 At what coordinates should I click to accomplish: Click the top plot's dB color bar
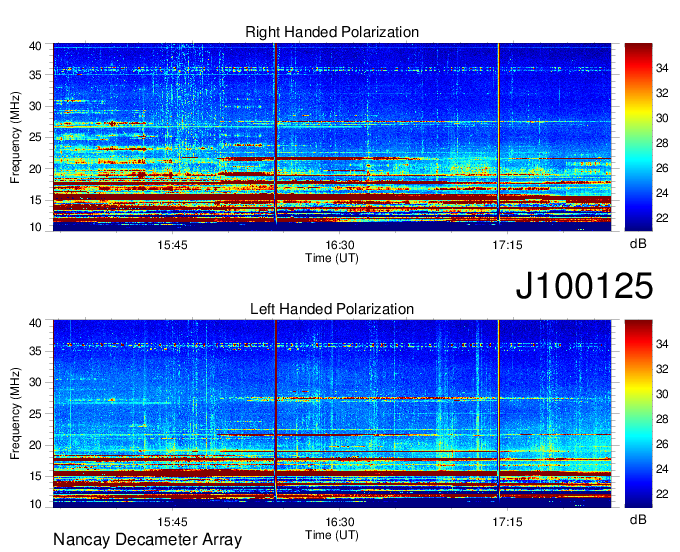(x=638, y=137)
